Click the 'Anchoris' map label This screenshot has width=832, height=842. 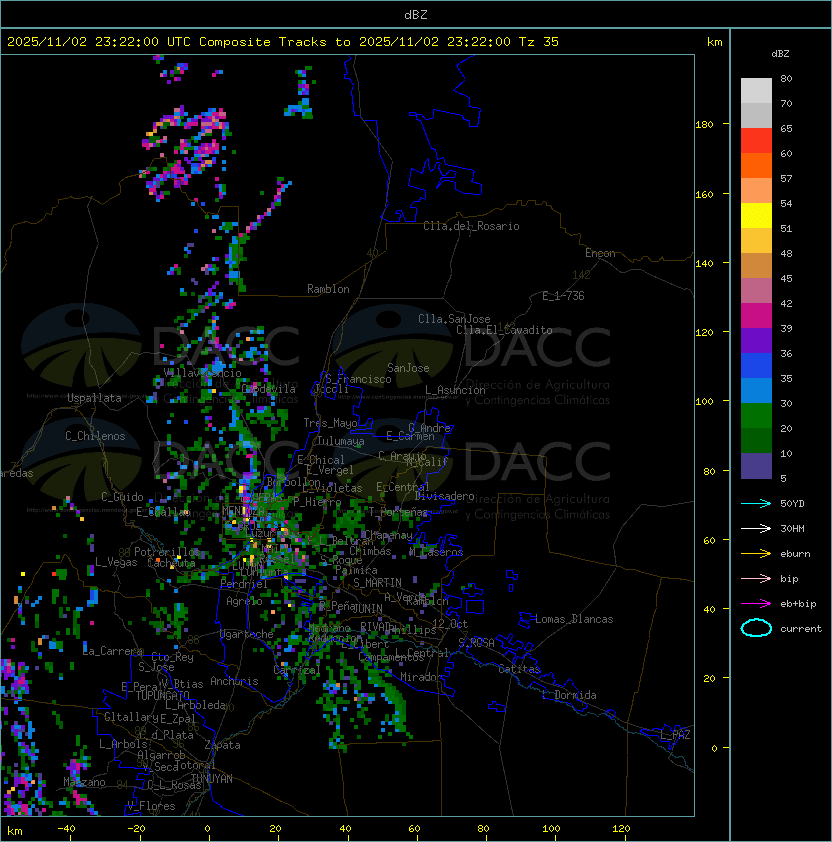pos(234,681)
